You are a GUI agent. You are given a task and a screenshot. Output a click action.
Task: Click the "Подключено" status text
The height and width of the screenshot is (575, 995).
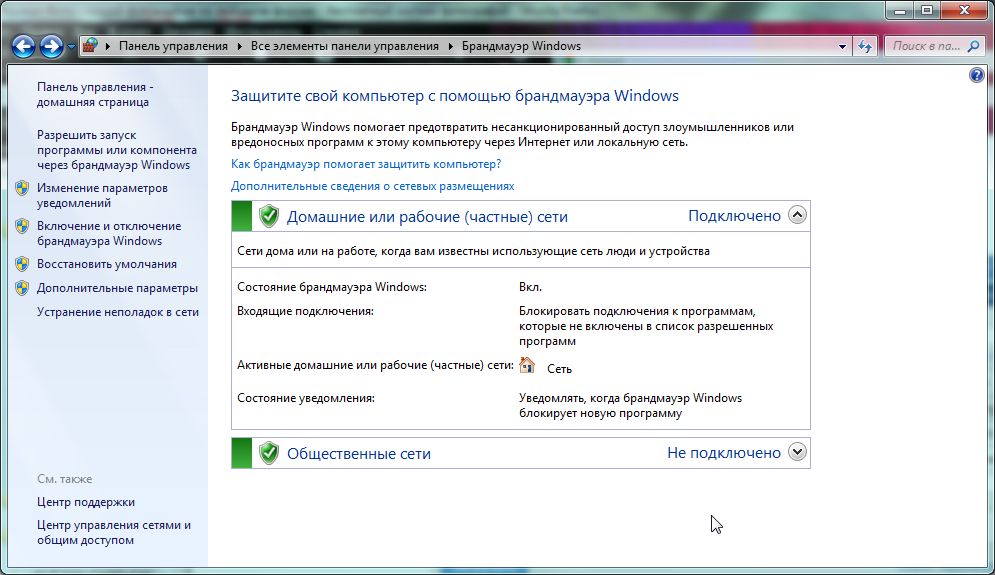click(x=734, y=216)
